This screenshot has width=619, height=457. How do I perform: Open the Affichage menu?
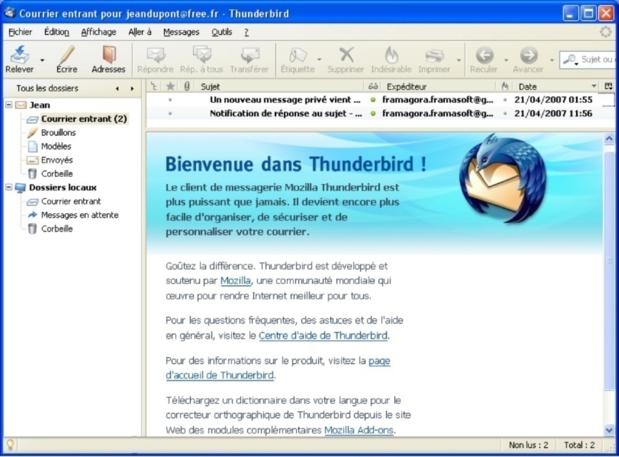[98, 32]
